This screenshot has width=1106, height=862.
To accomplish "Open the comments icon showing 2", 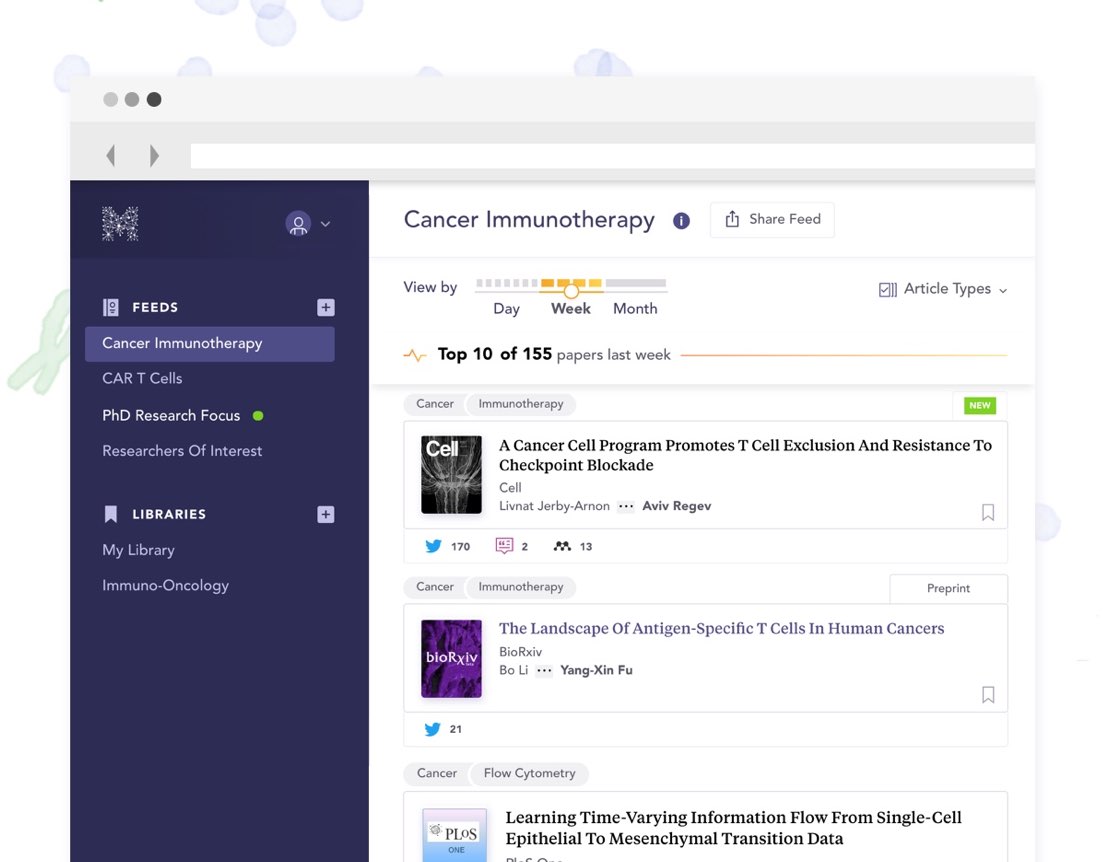I will coord(505,546).
